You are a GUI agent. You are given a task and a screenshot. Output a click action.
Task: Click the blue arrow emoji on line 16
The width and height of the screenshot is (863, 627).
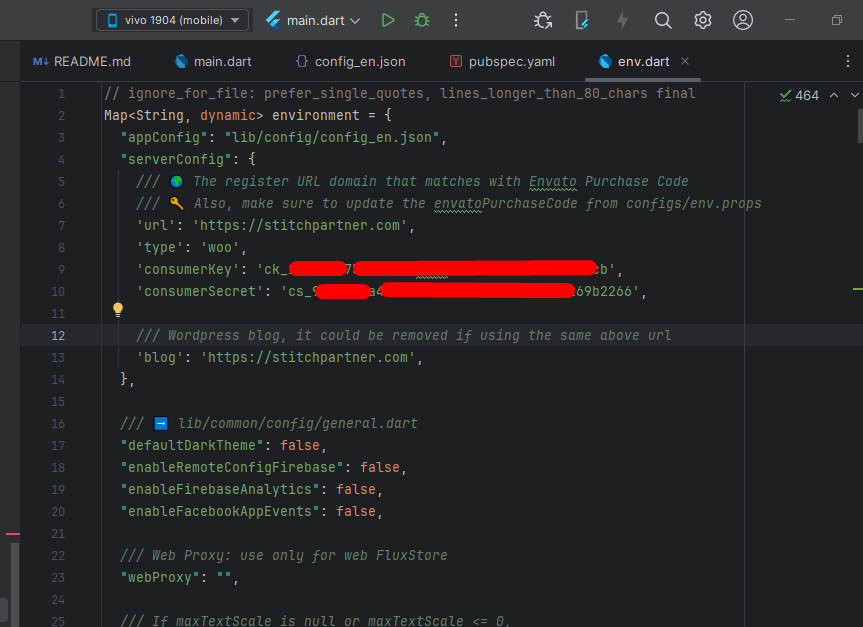pyautogui.click(x=161, y=423)
